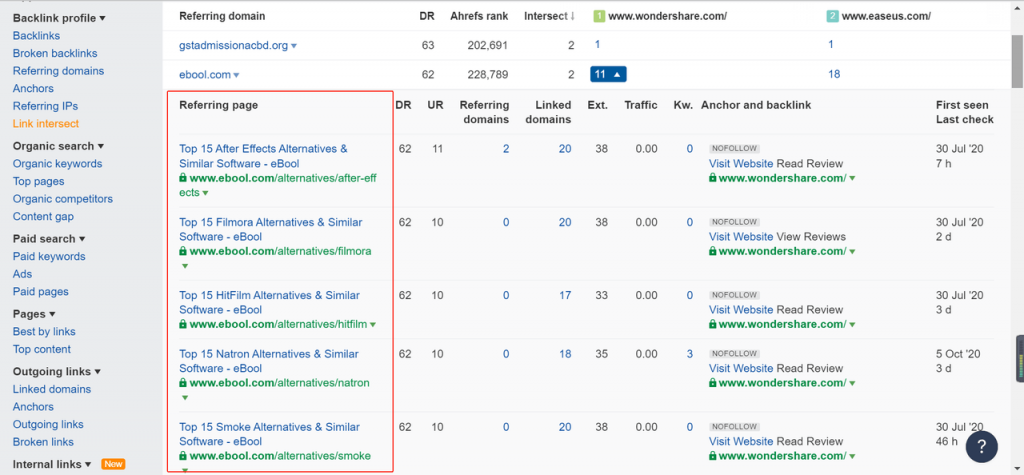Open wondershare.com dropdown in Filmora row

852,252
